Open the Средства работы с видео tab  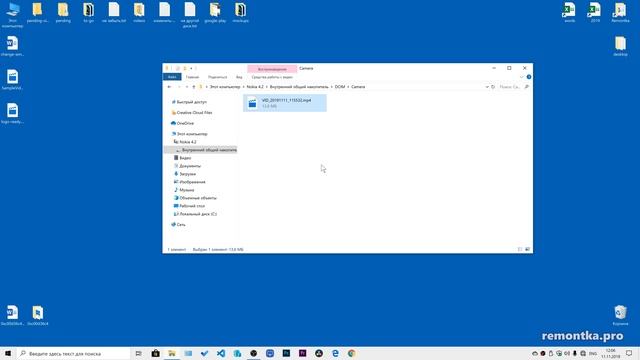tap(272, 77)
